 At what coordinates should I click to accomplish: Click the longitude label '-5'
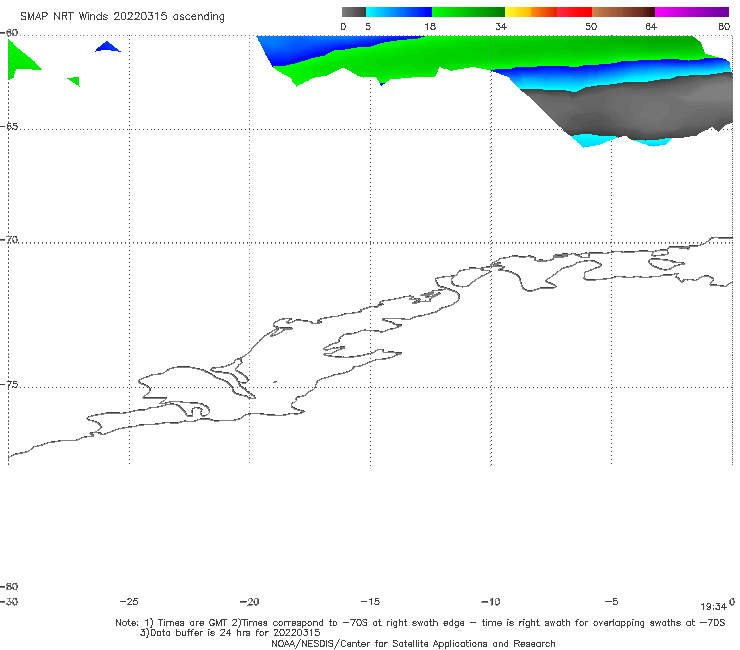(x=611, y=602)
